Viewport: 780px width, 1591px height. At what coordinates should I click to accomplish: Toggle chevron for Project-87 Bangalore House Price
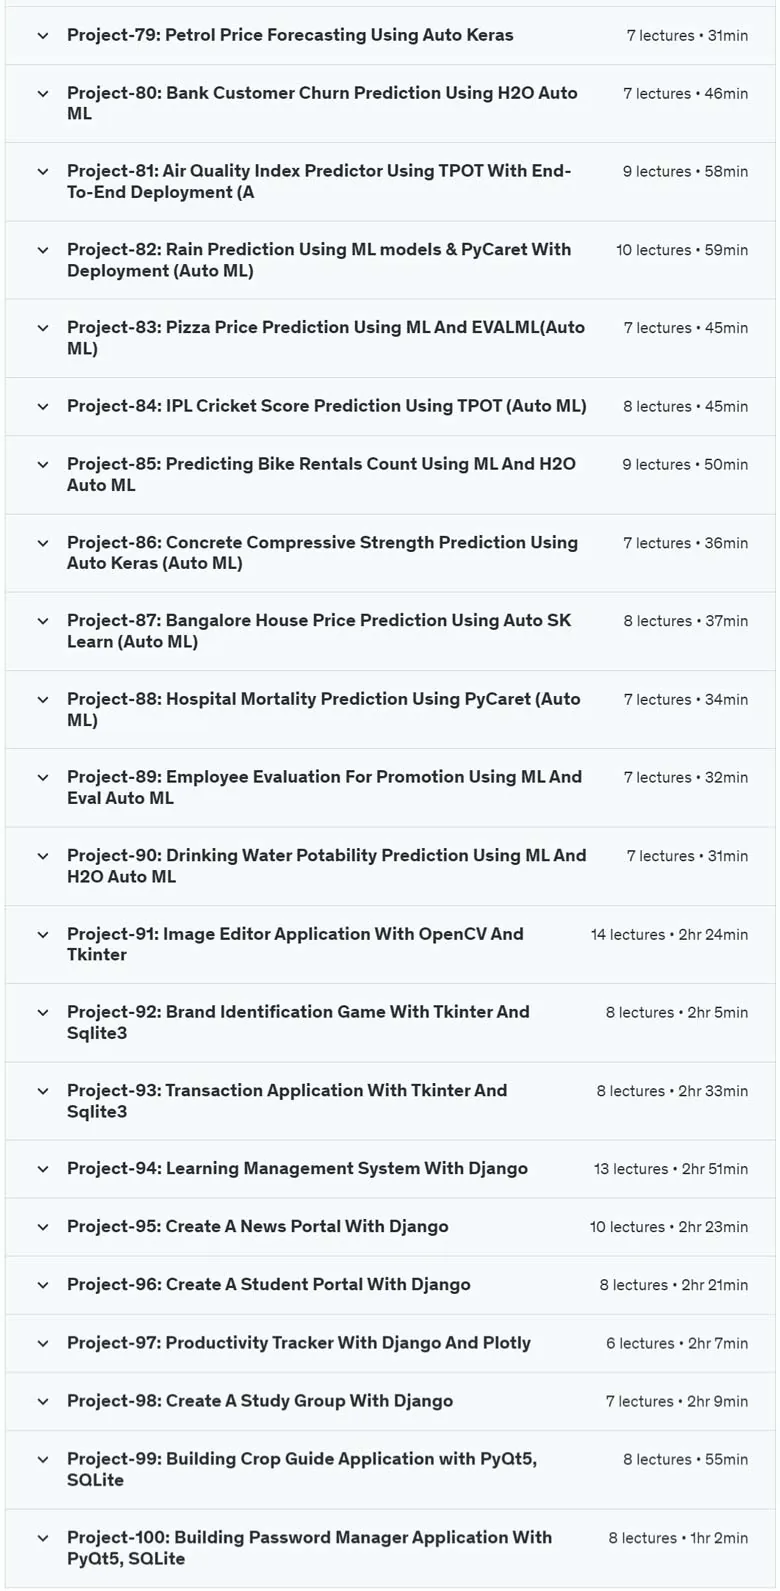(43, 621)
